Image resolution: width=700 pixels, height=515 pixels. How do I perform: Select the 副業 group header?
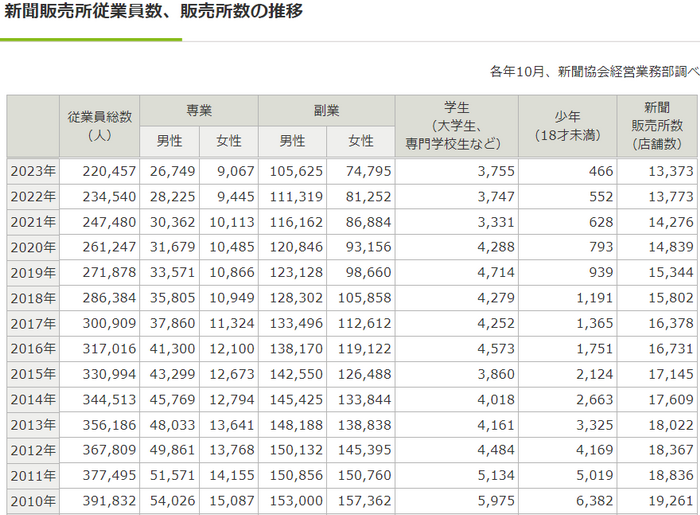click(326, 111)
